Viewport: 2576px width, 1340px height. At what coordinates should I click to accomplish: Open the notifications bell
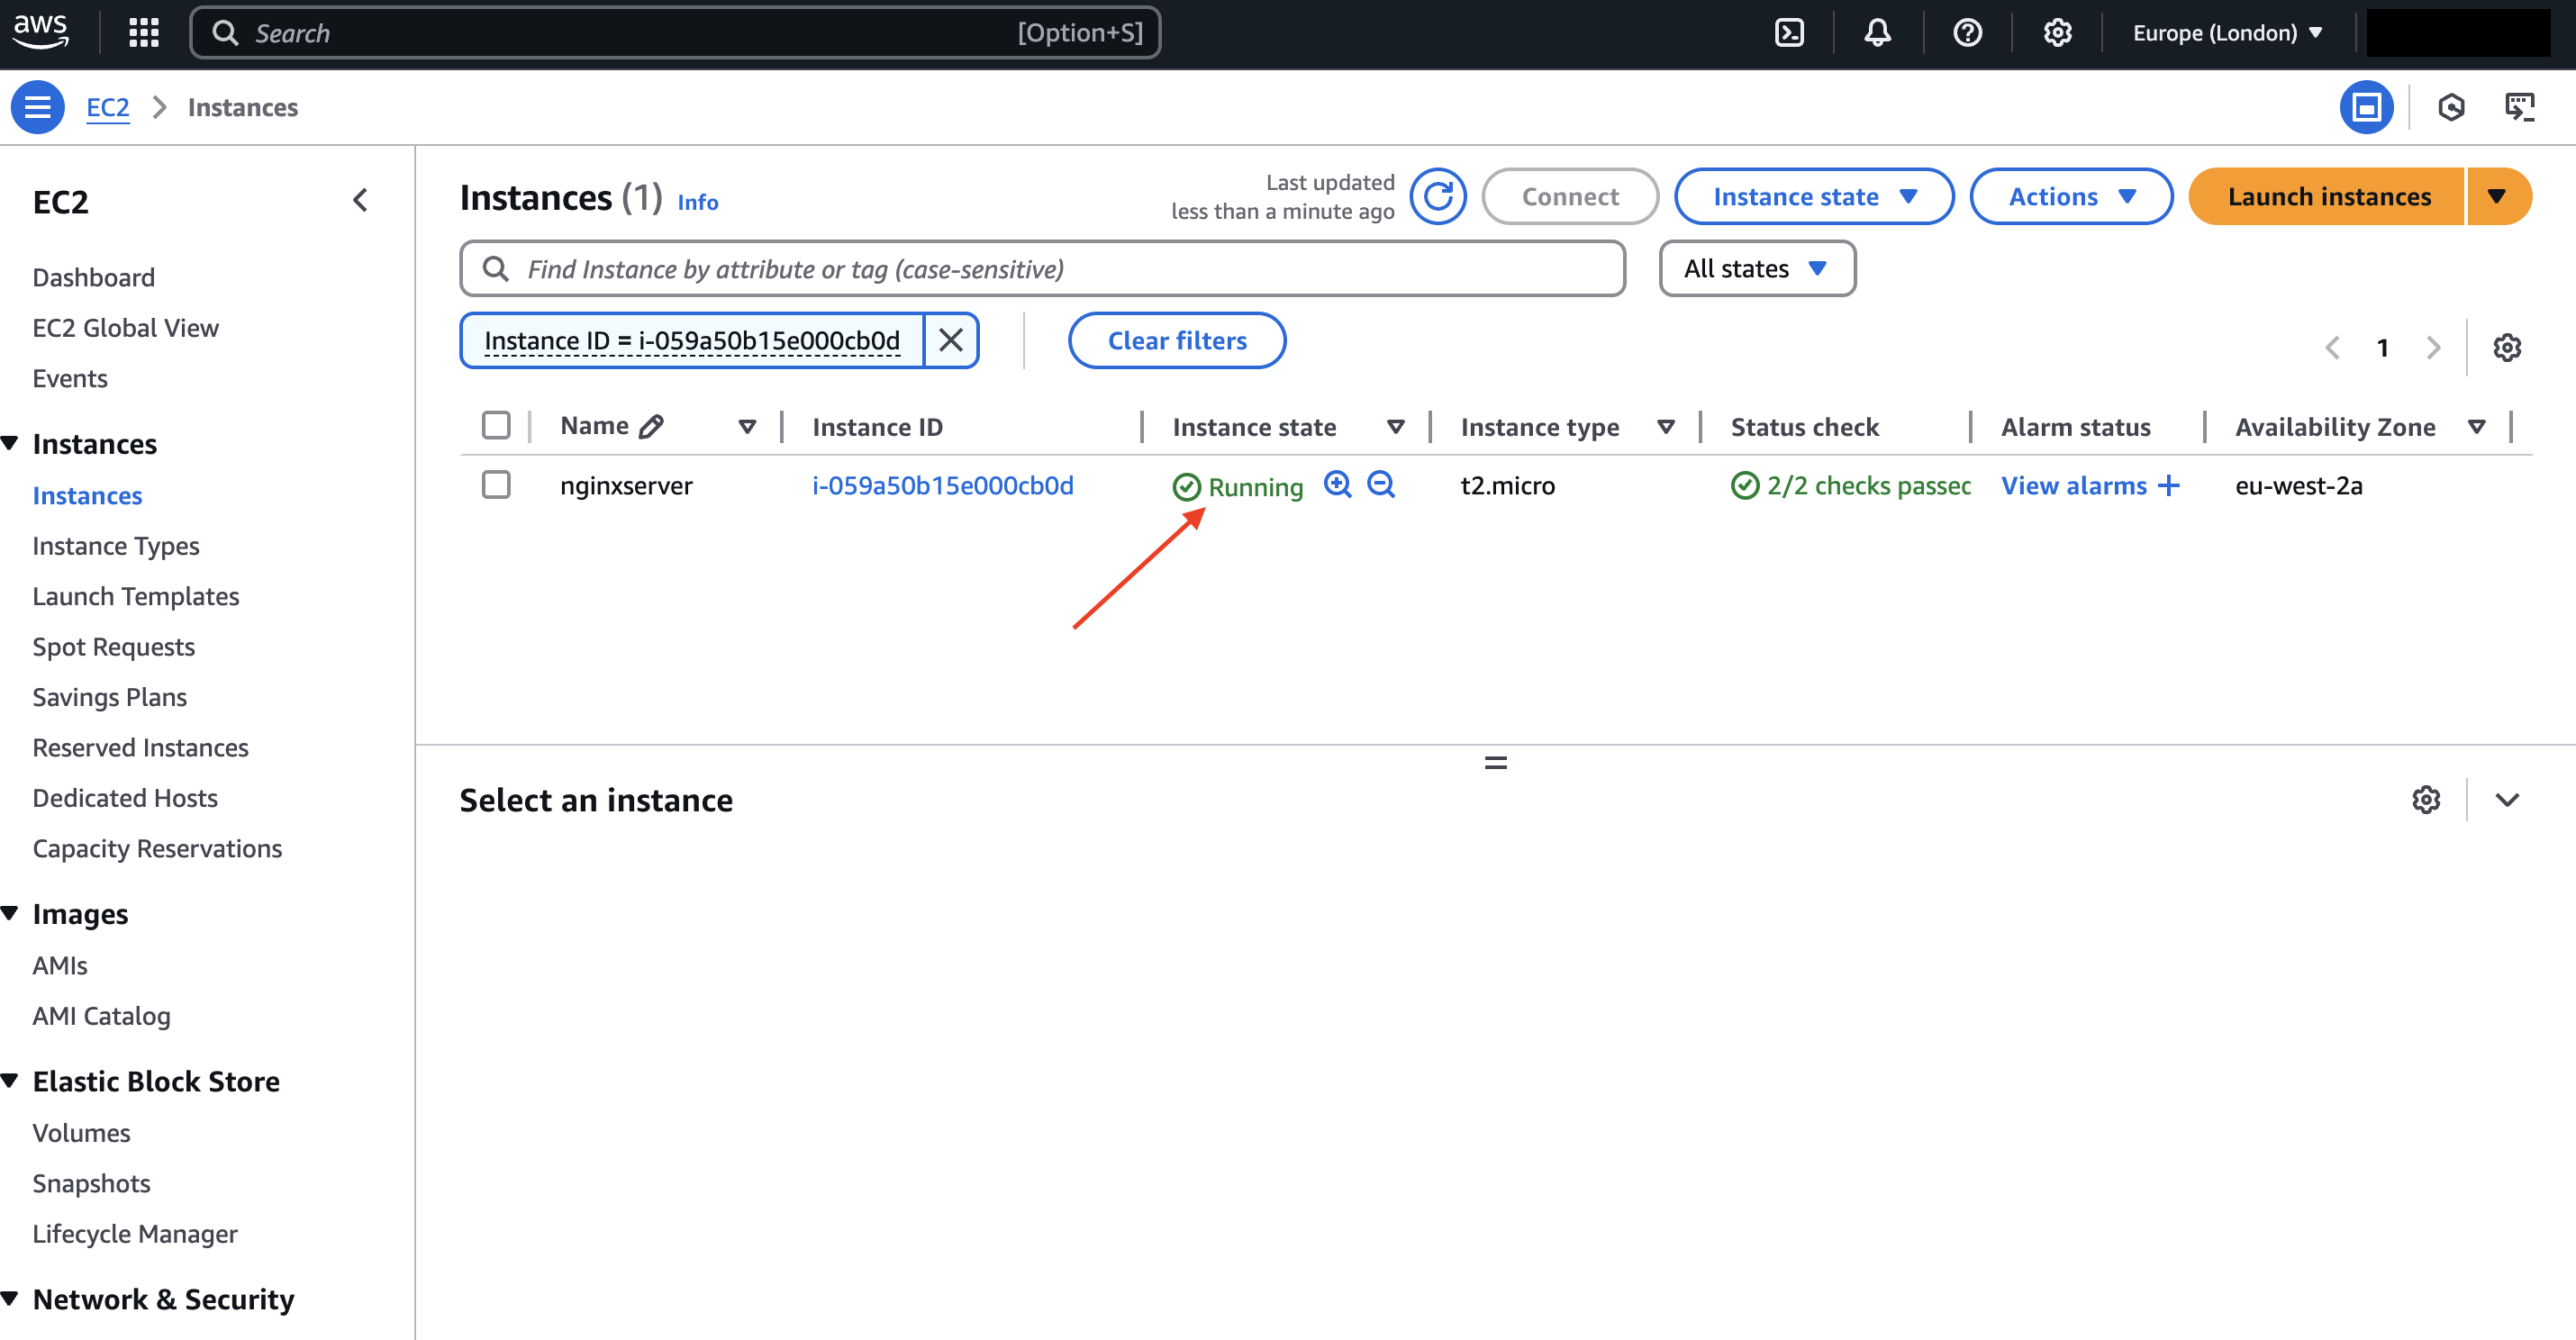tap(1878, 33)
